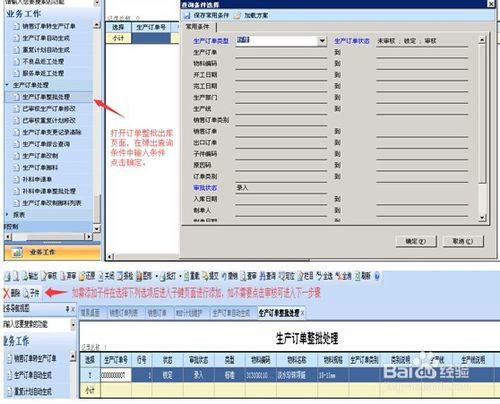Click 加载方案 load scheme icon
Screen dimensions: 500x404
coord(237,16)
